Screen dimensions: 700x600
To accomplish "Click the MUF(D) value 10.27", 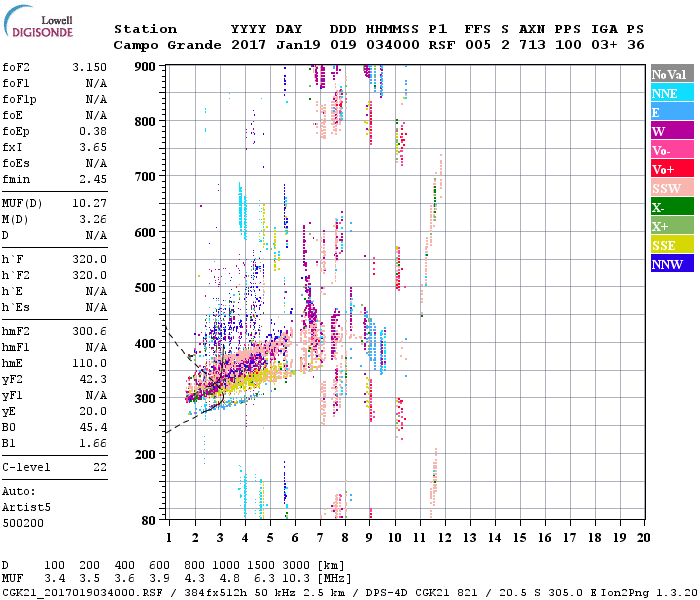I will (90, 204).
